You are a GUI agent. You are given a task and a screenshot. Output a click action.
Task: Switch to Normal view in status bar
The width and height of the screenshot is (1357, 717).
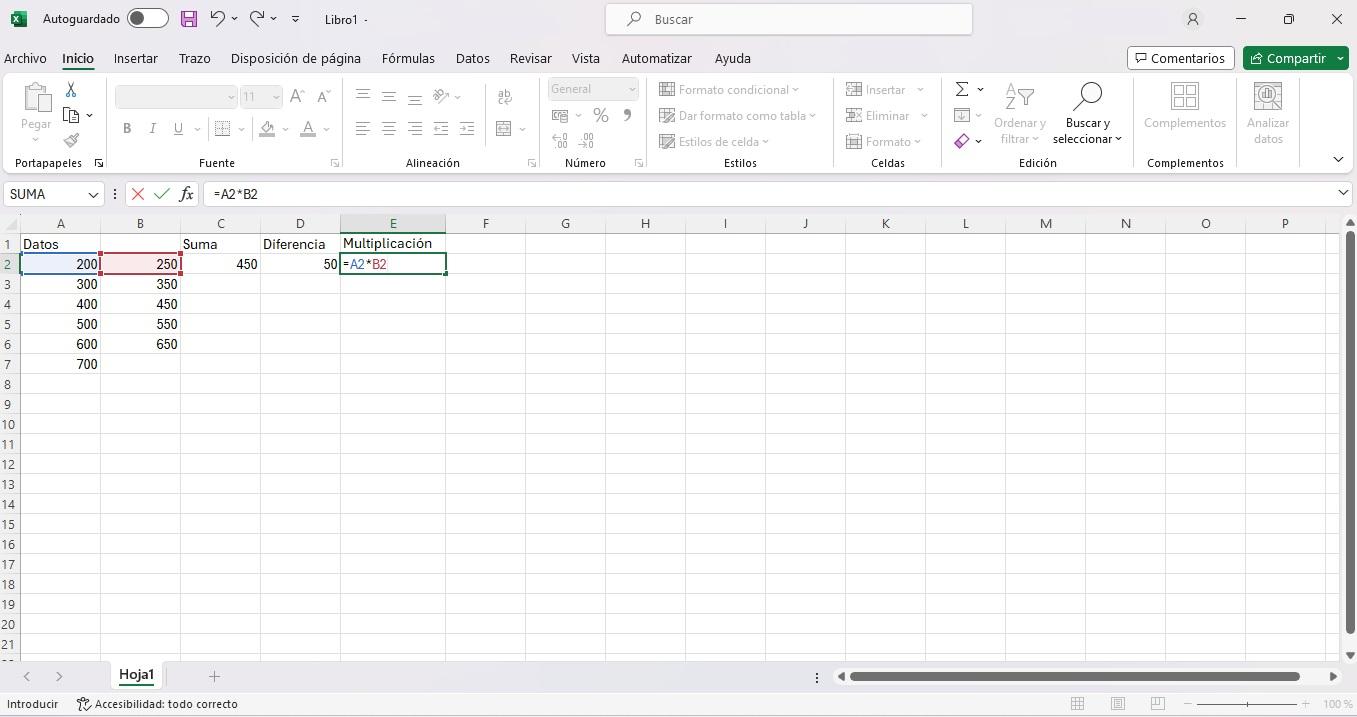click(1078, 704)
